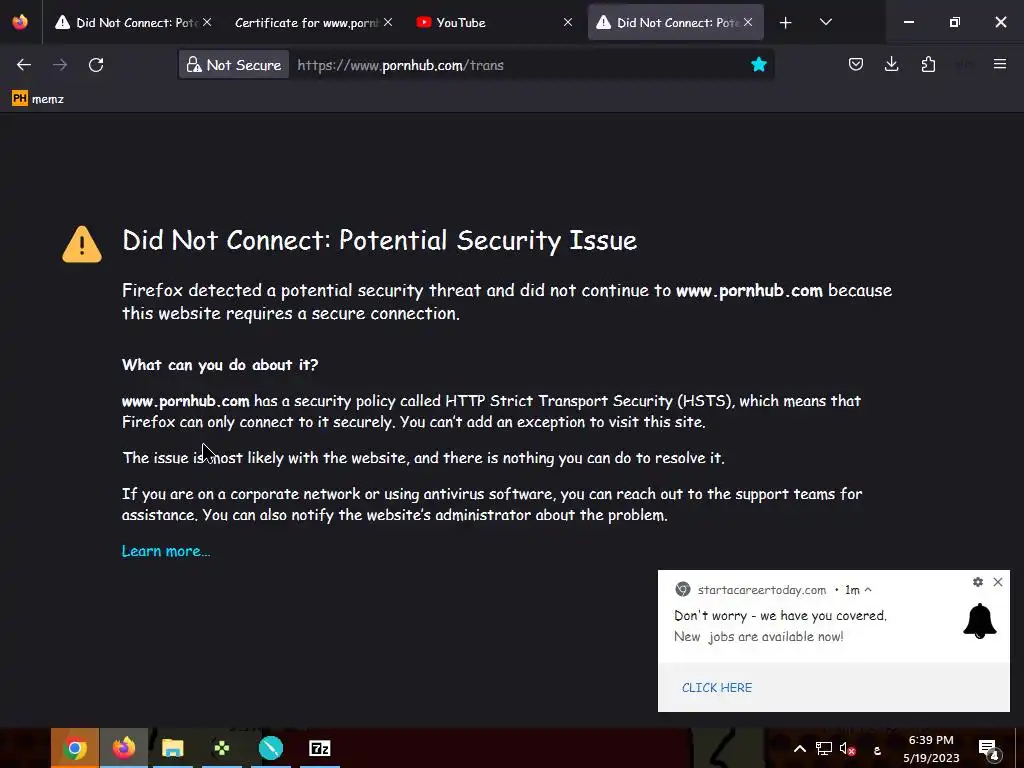Open the green clover app in taskbar
The height and width of the screenshot is (768, 1024).
[221, 748]
